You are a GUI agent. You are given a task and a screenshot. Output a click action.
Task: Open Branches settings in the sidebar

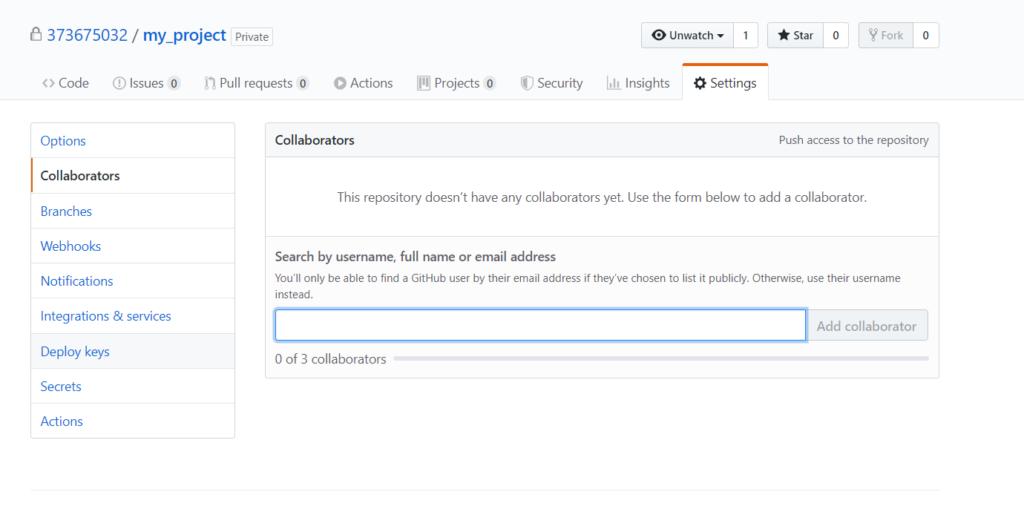(x=133, y=211)
